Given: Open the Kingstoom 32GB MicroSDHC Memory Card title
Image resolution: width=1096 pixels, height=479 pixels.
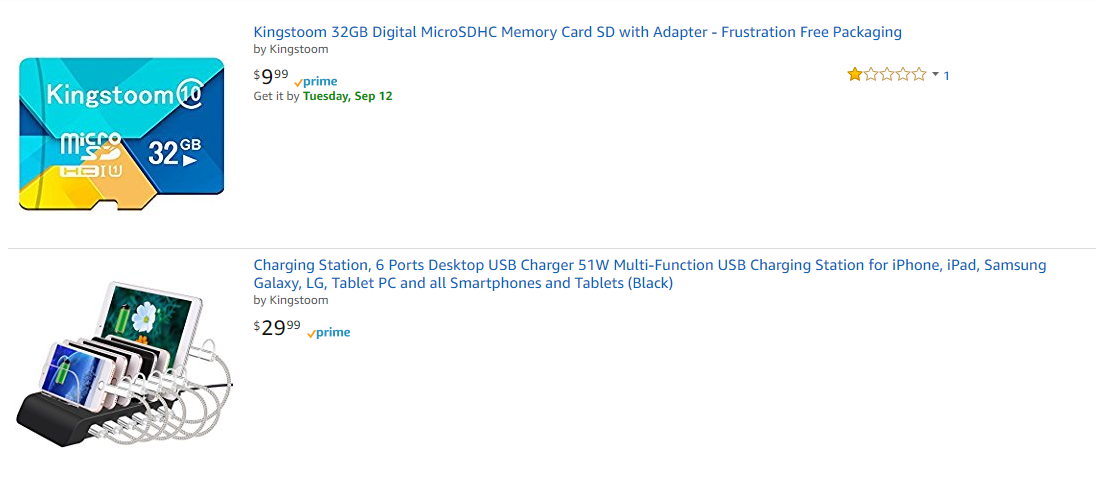Looking at the screenshot, I should [x=577, y=32].
